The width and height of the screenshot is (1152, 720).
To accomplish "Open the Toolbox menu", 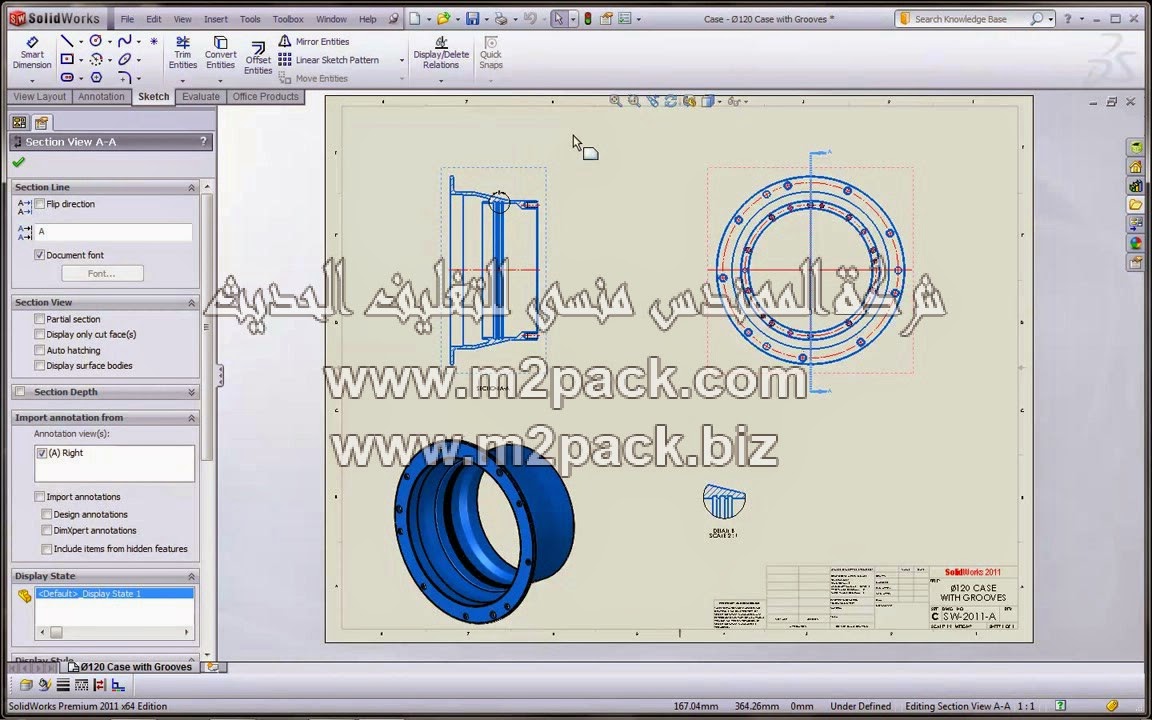I will click(x=288, y=19).
